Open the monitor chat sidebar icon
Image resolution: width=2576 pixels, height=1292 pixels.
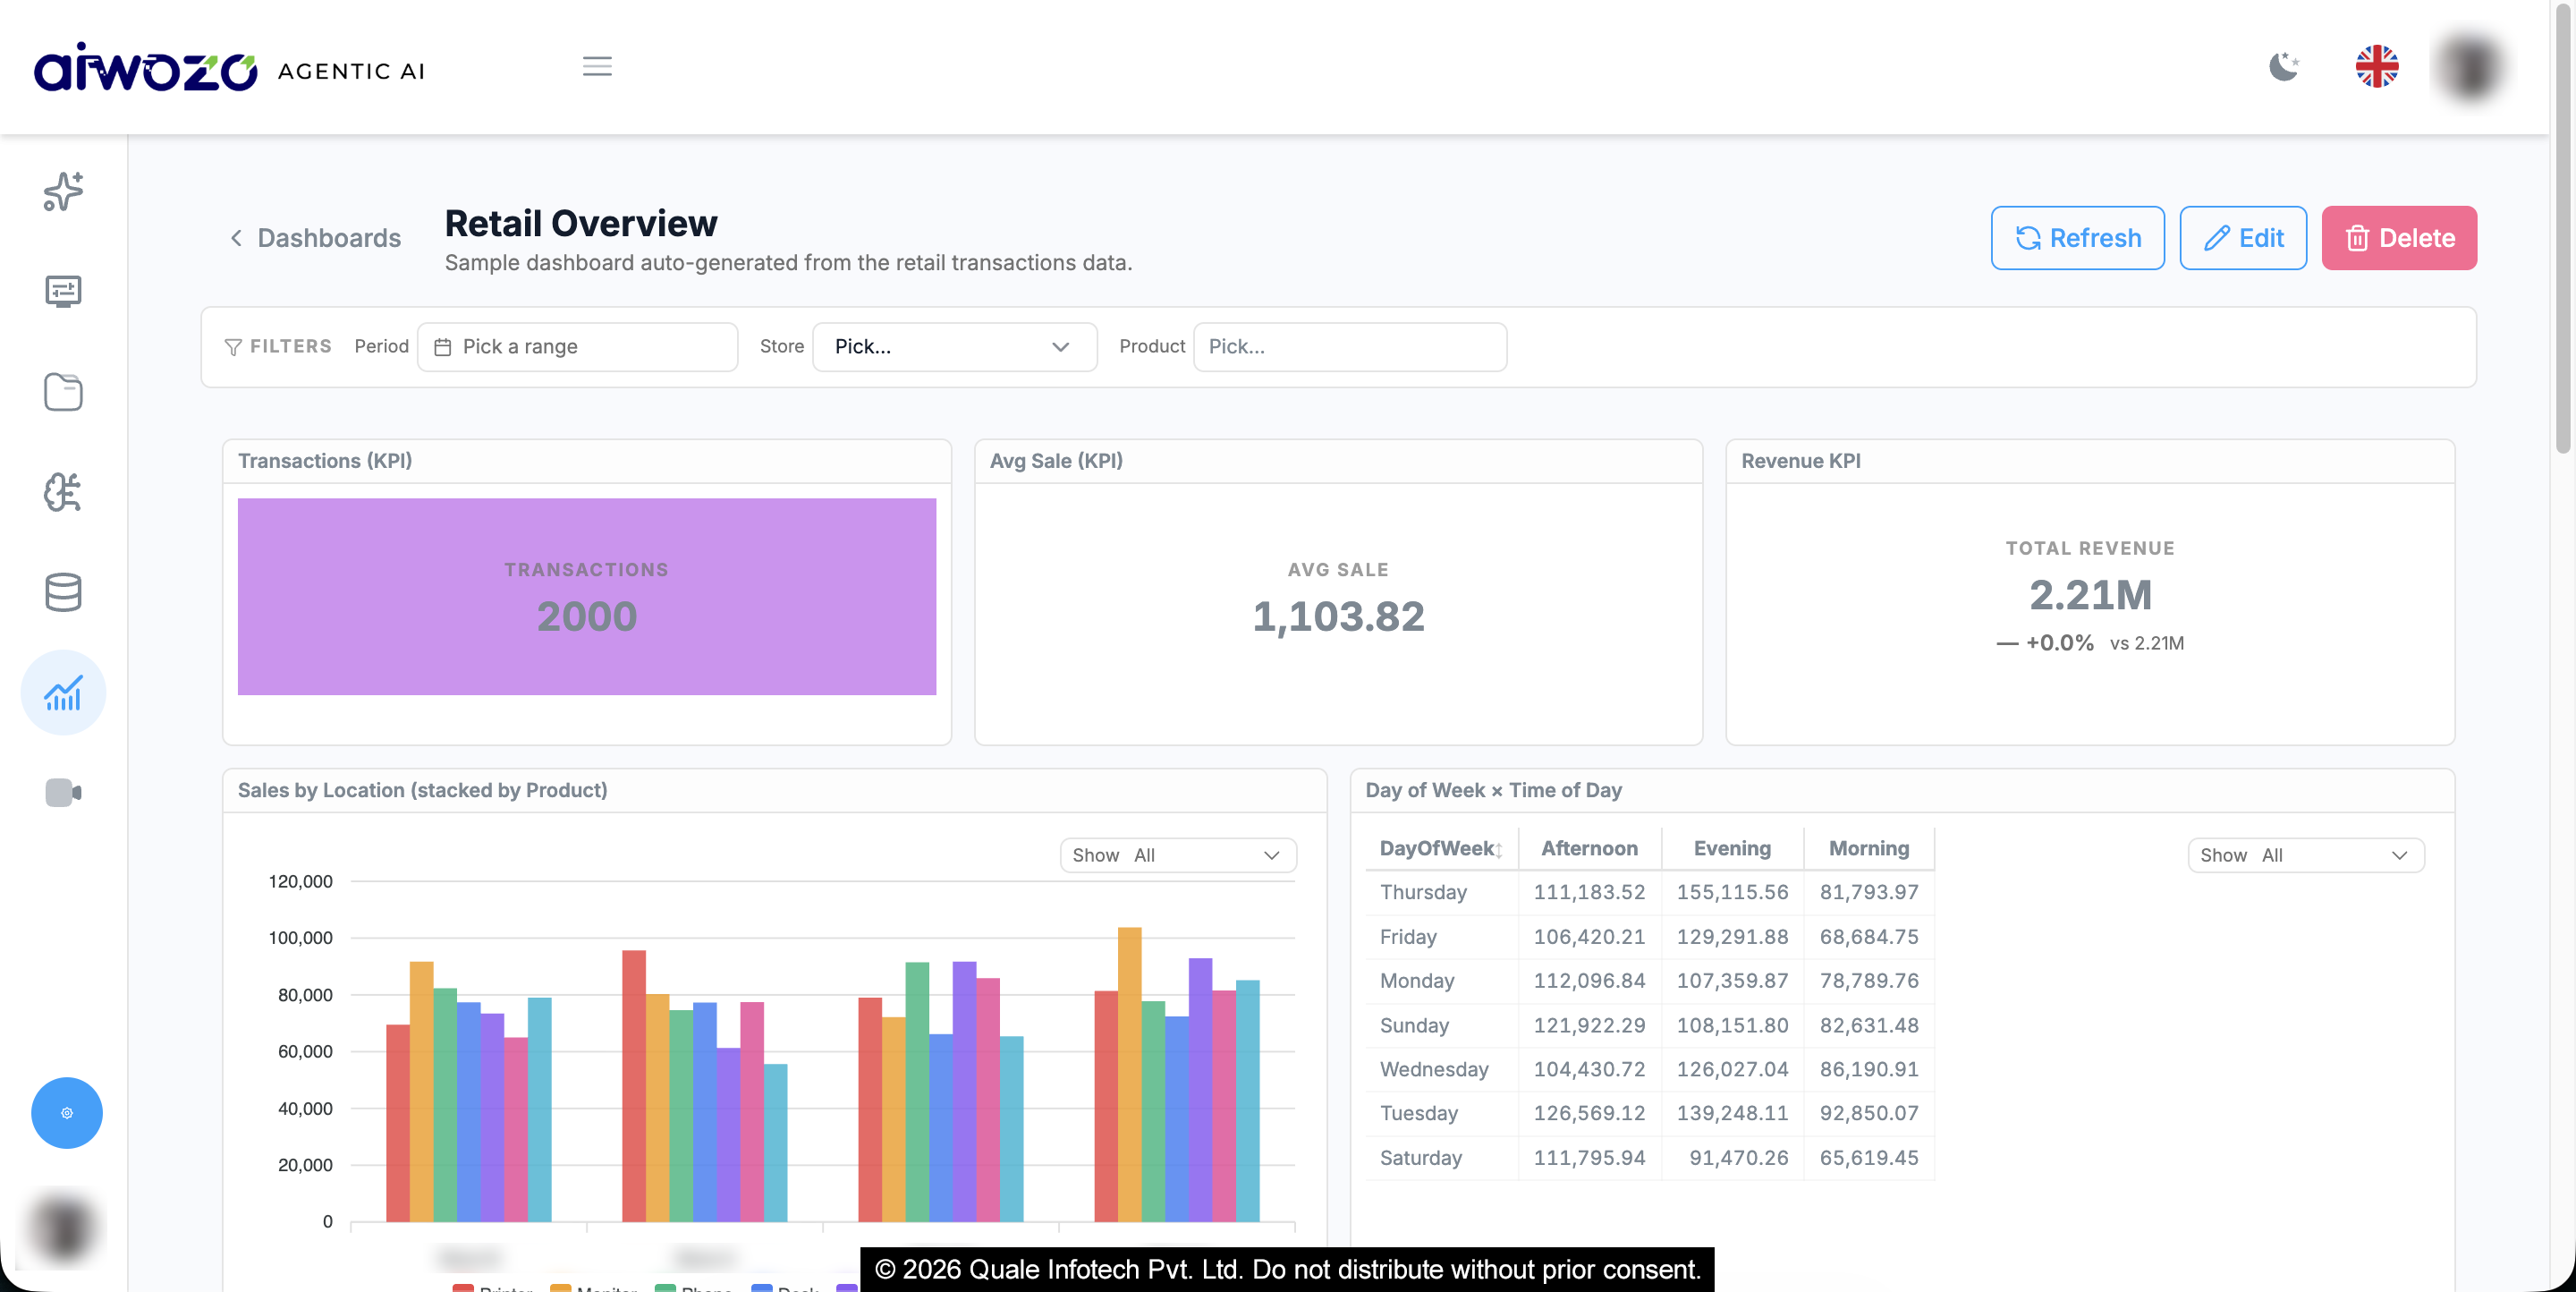(63, 291)
